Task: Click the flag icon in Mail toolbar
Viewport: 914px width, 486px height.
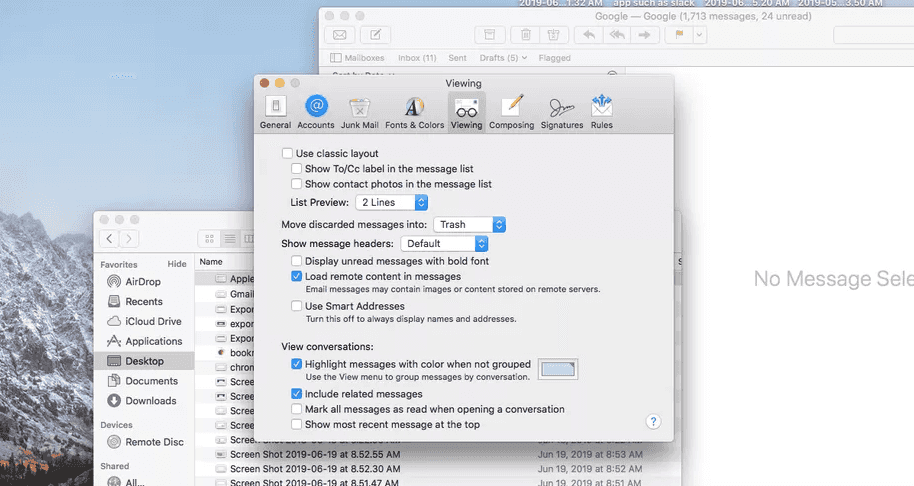Action: click(x=679, y=35)
